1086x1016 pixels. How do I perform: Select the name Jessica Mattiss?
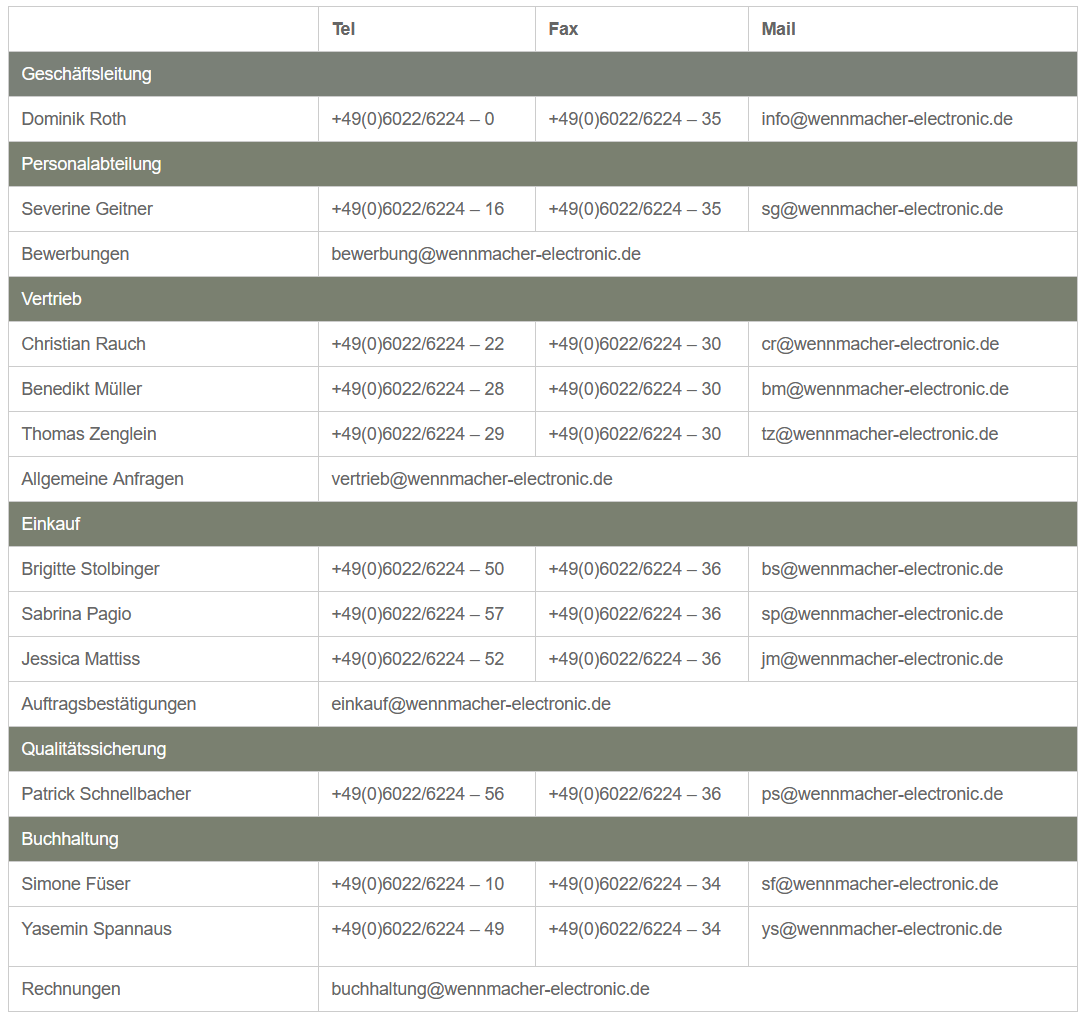[x=80, y=659]
